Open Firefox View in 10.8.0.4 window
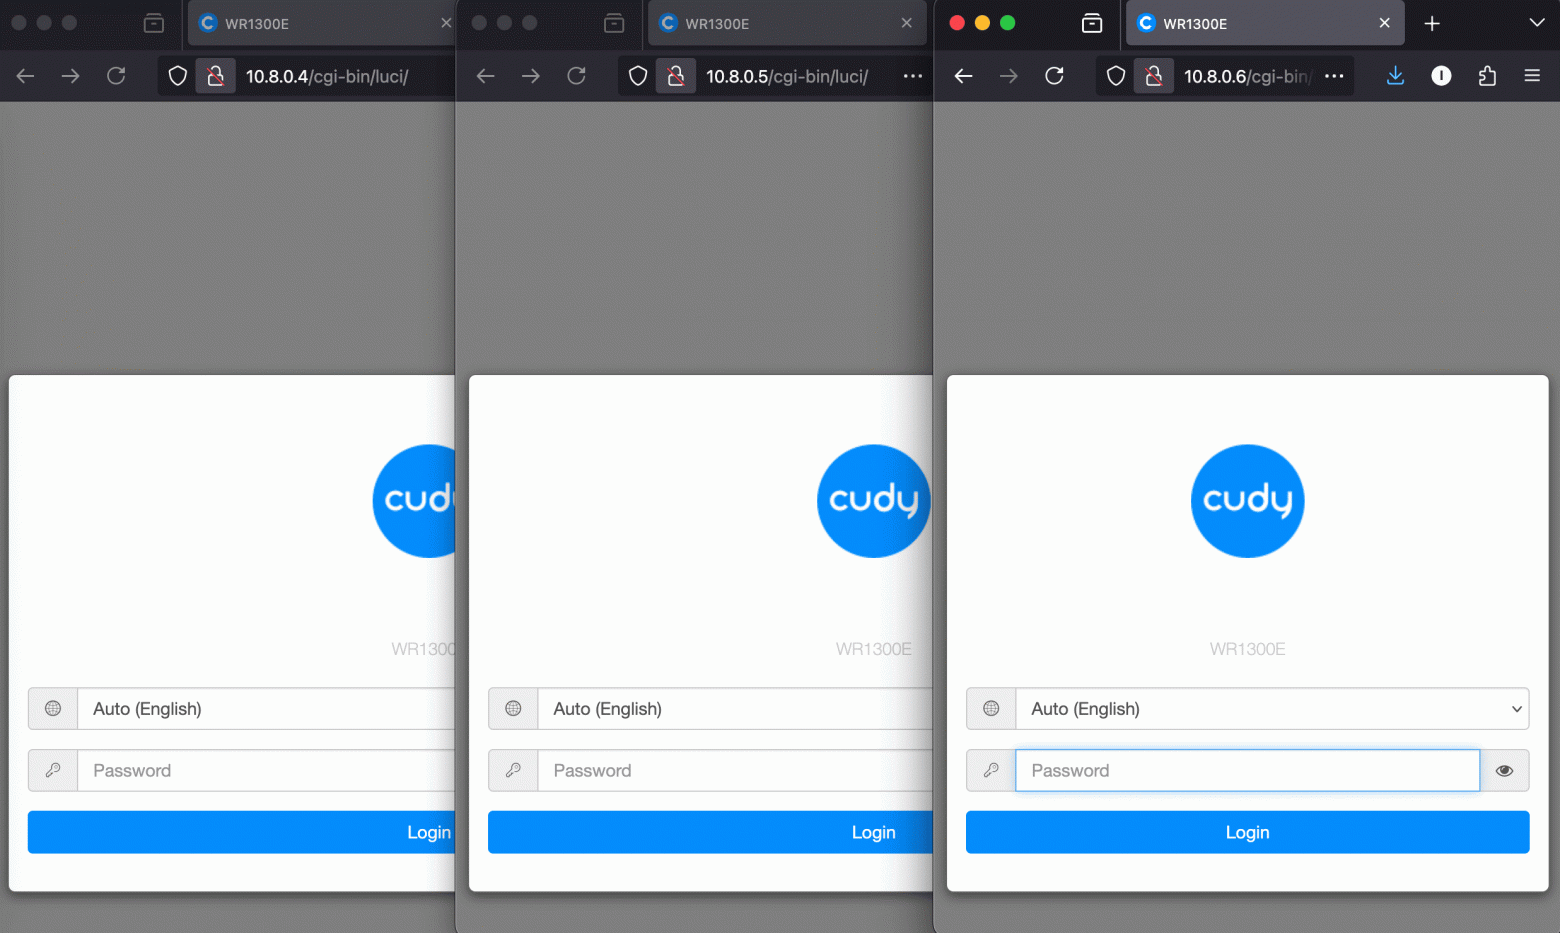The image size is (1560, 933). pyautogui.click(x=154, y=23)
